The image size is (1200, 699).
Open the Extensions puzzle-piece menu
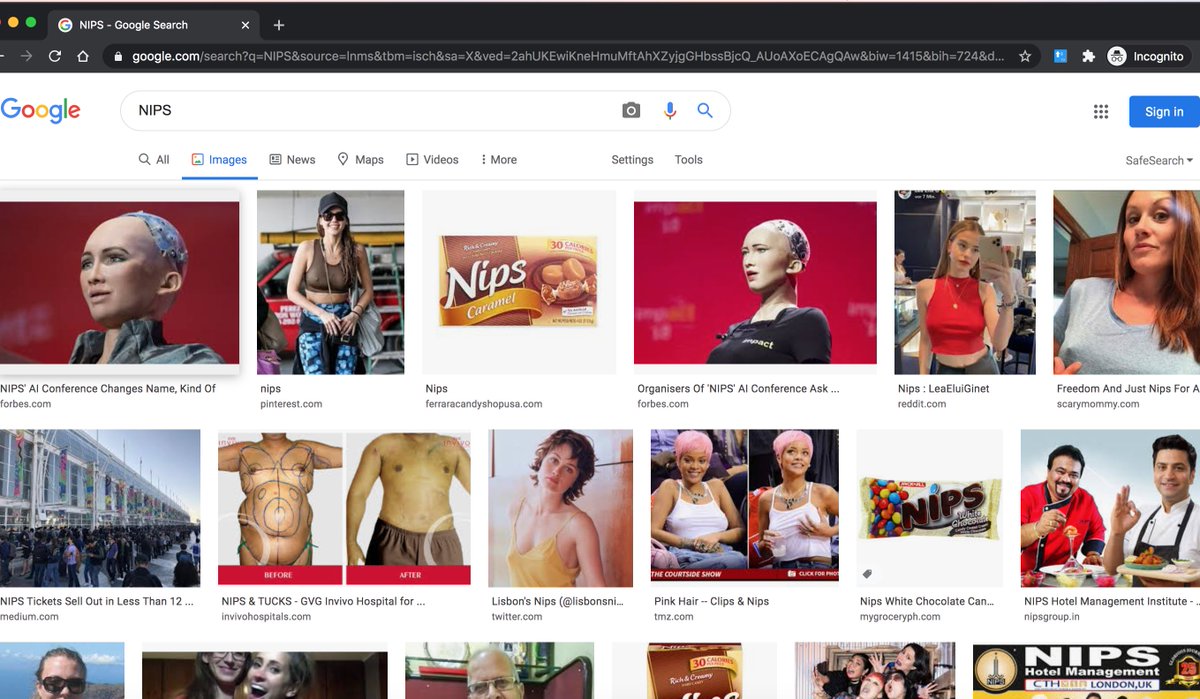tap(1088, 57)
